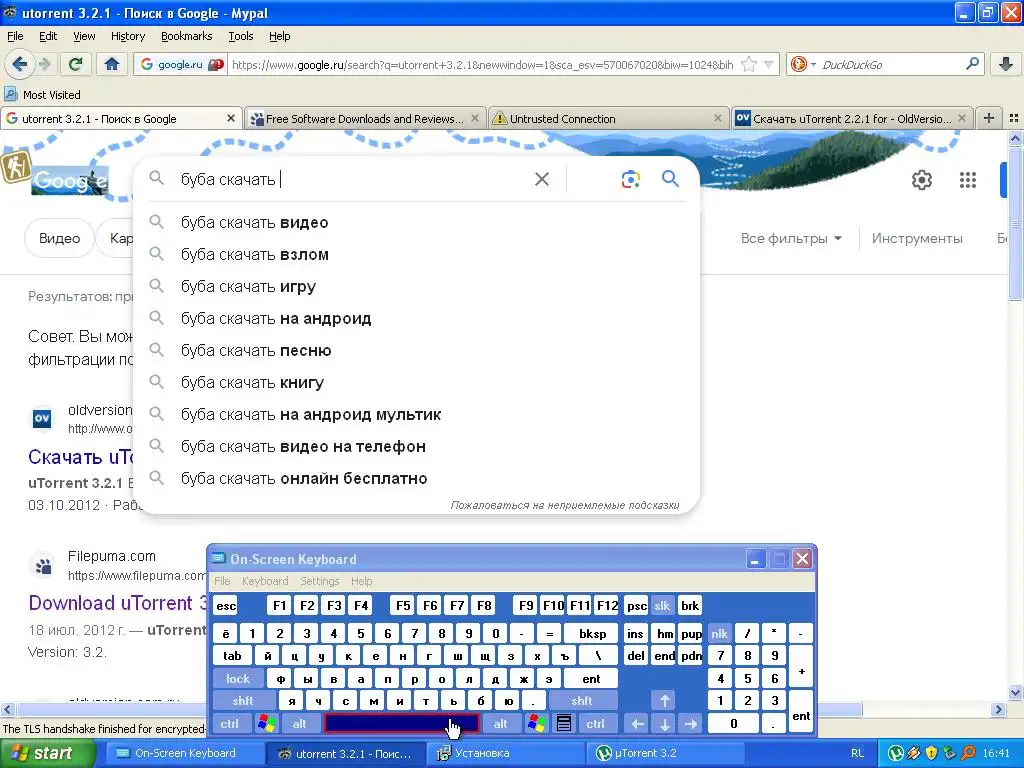Open the browser Home page icon
Image resolution: width=1024 pixels, height=768 pixels.
pos(112,64)
